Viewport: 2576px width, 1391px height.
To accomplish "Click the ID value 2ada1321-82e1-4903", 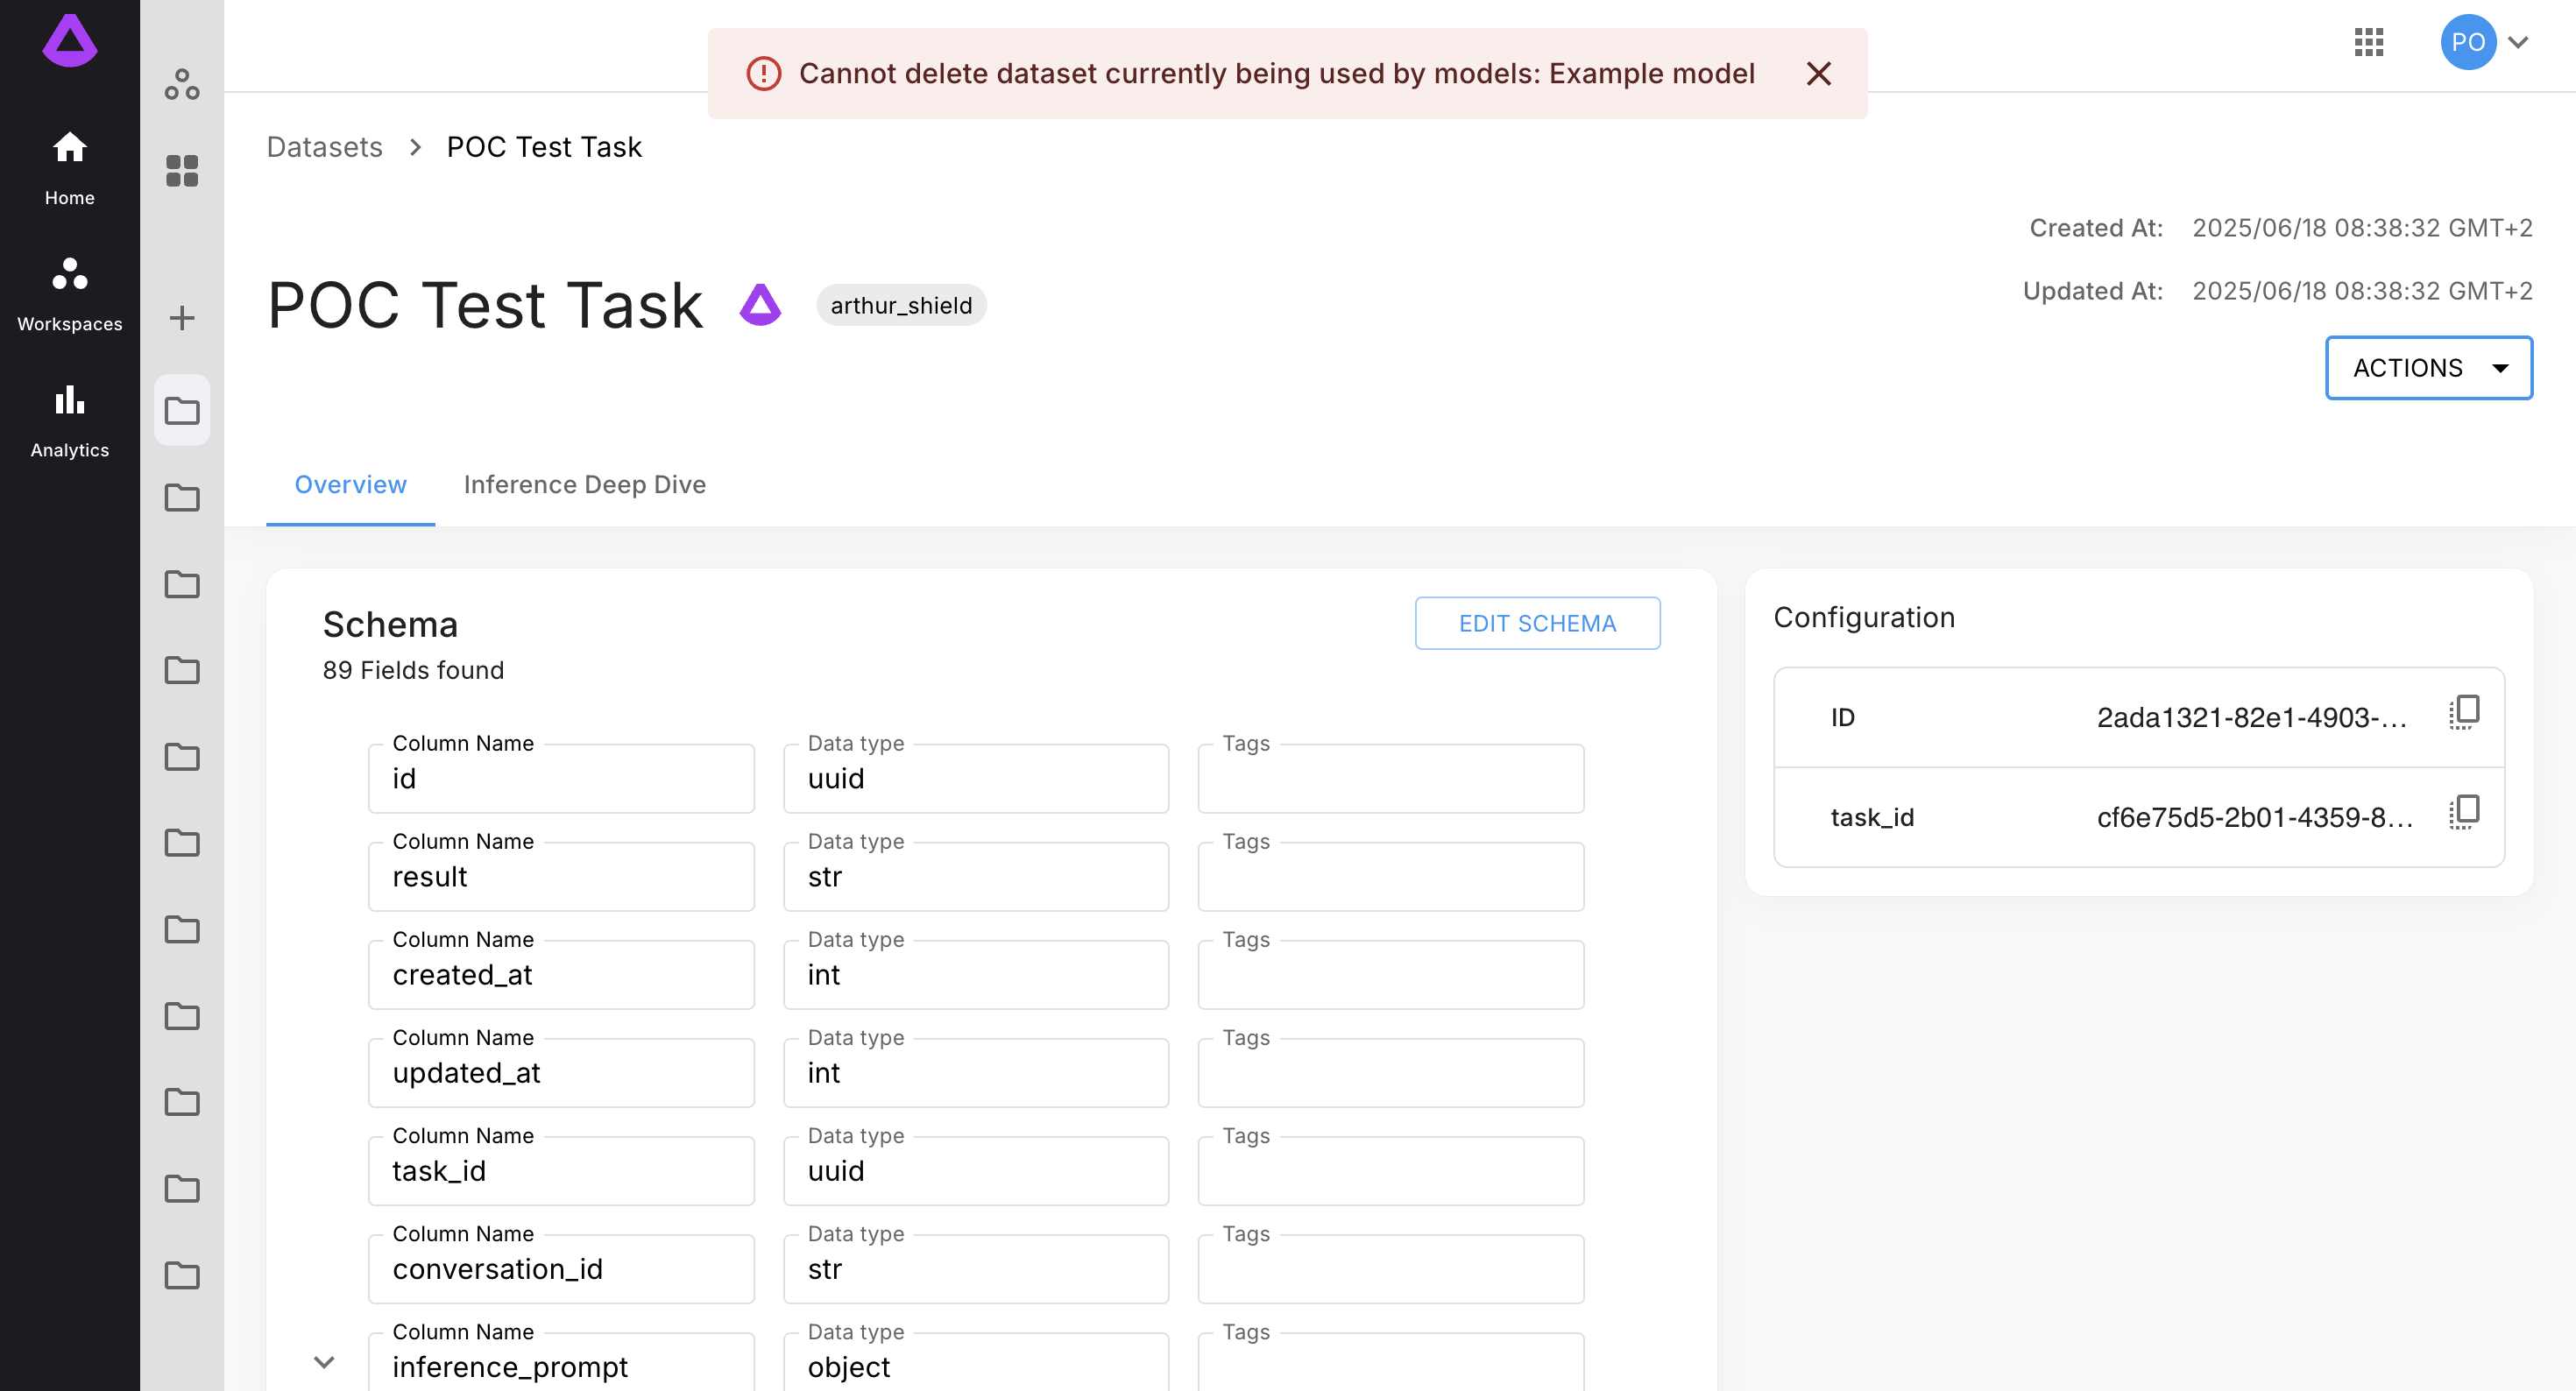I will pyautogui.click(x=2252, y=717).
